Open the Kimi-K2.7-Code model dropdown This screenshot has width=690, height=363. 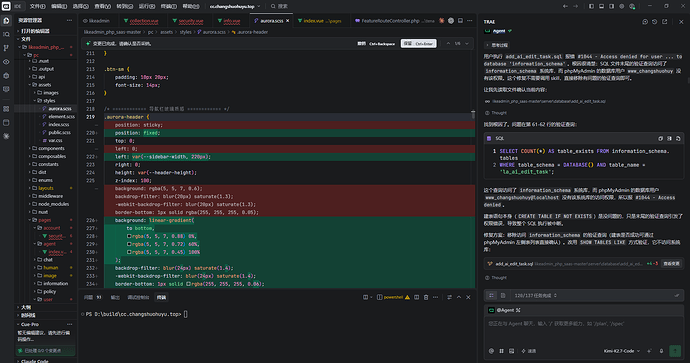[x=621, y=351]
